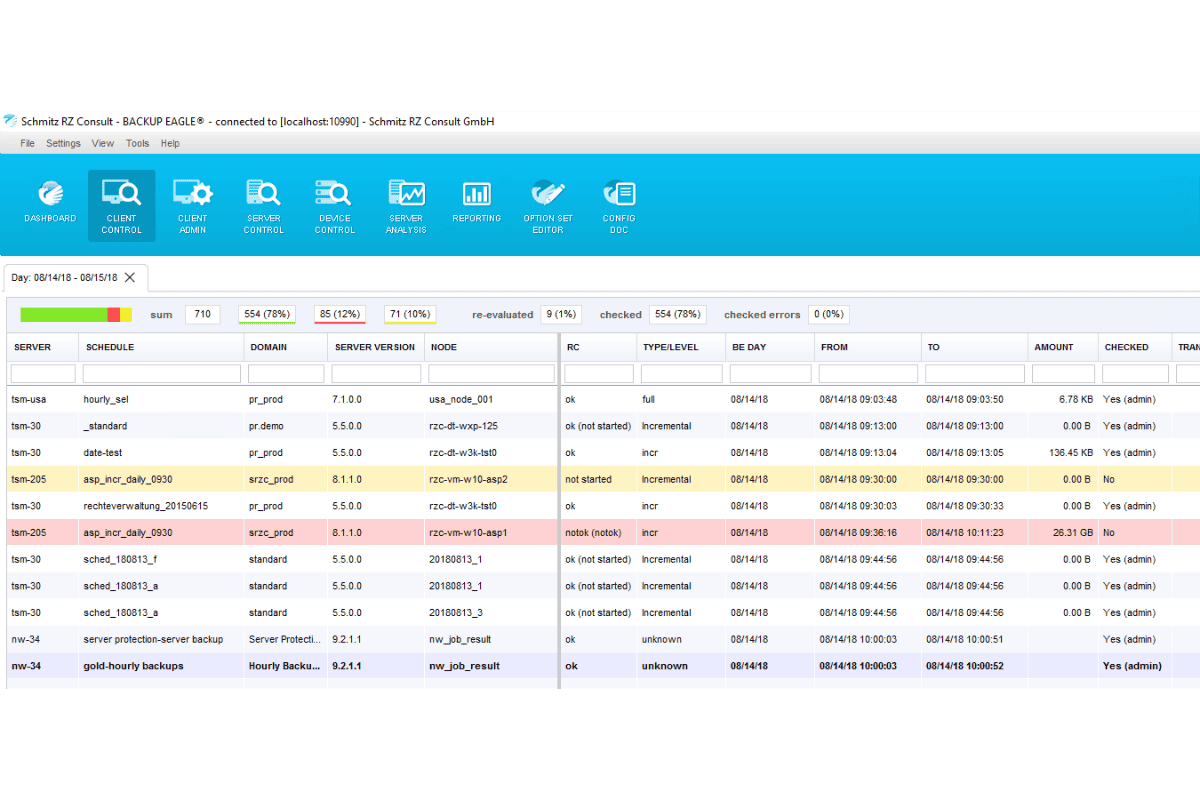Screen dimensions: 1200x800
Task: Sort by the AMOUNT column header
Action: coord(1053,347)
